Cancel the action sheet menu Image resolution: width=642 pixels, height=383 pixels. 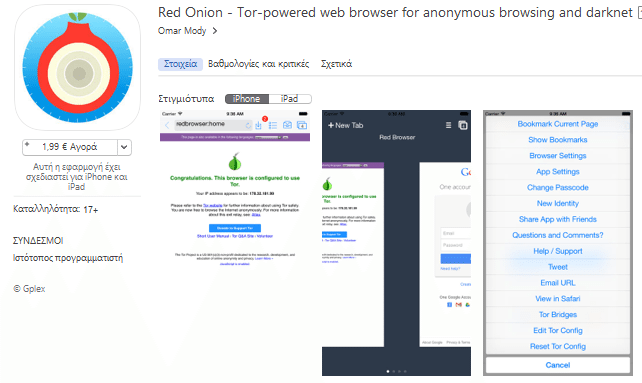(x=558, y=365)
